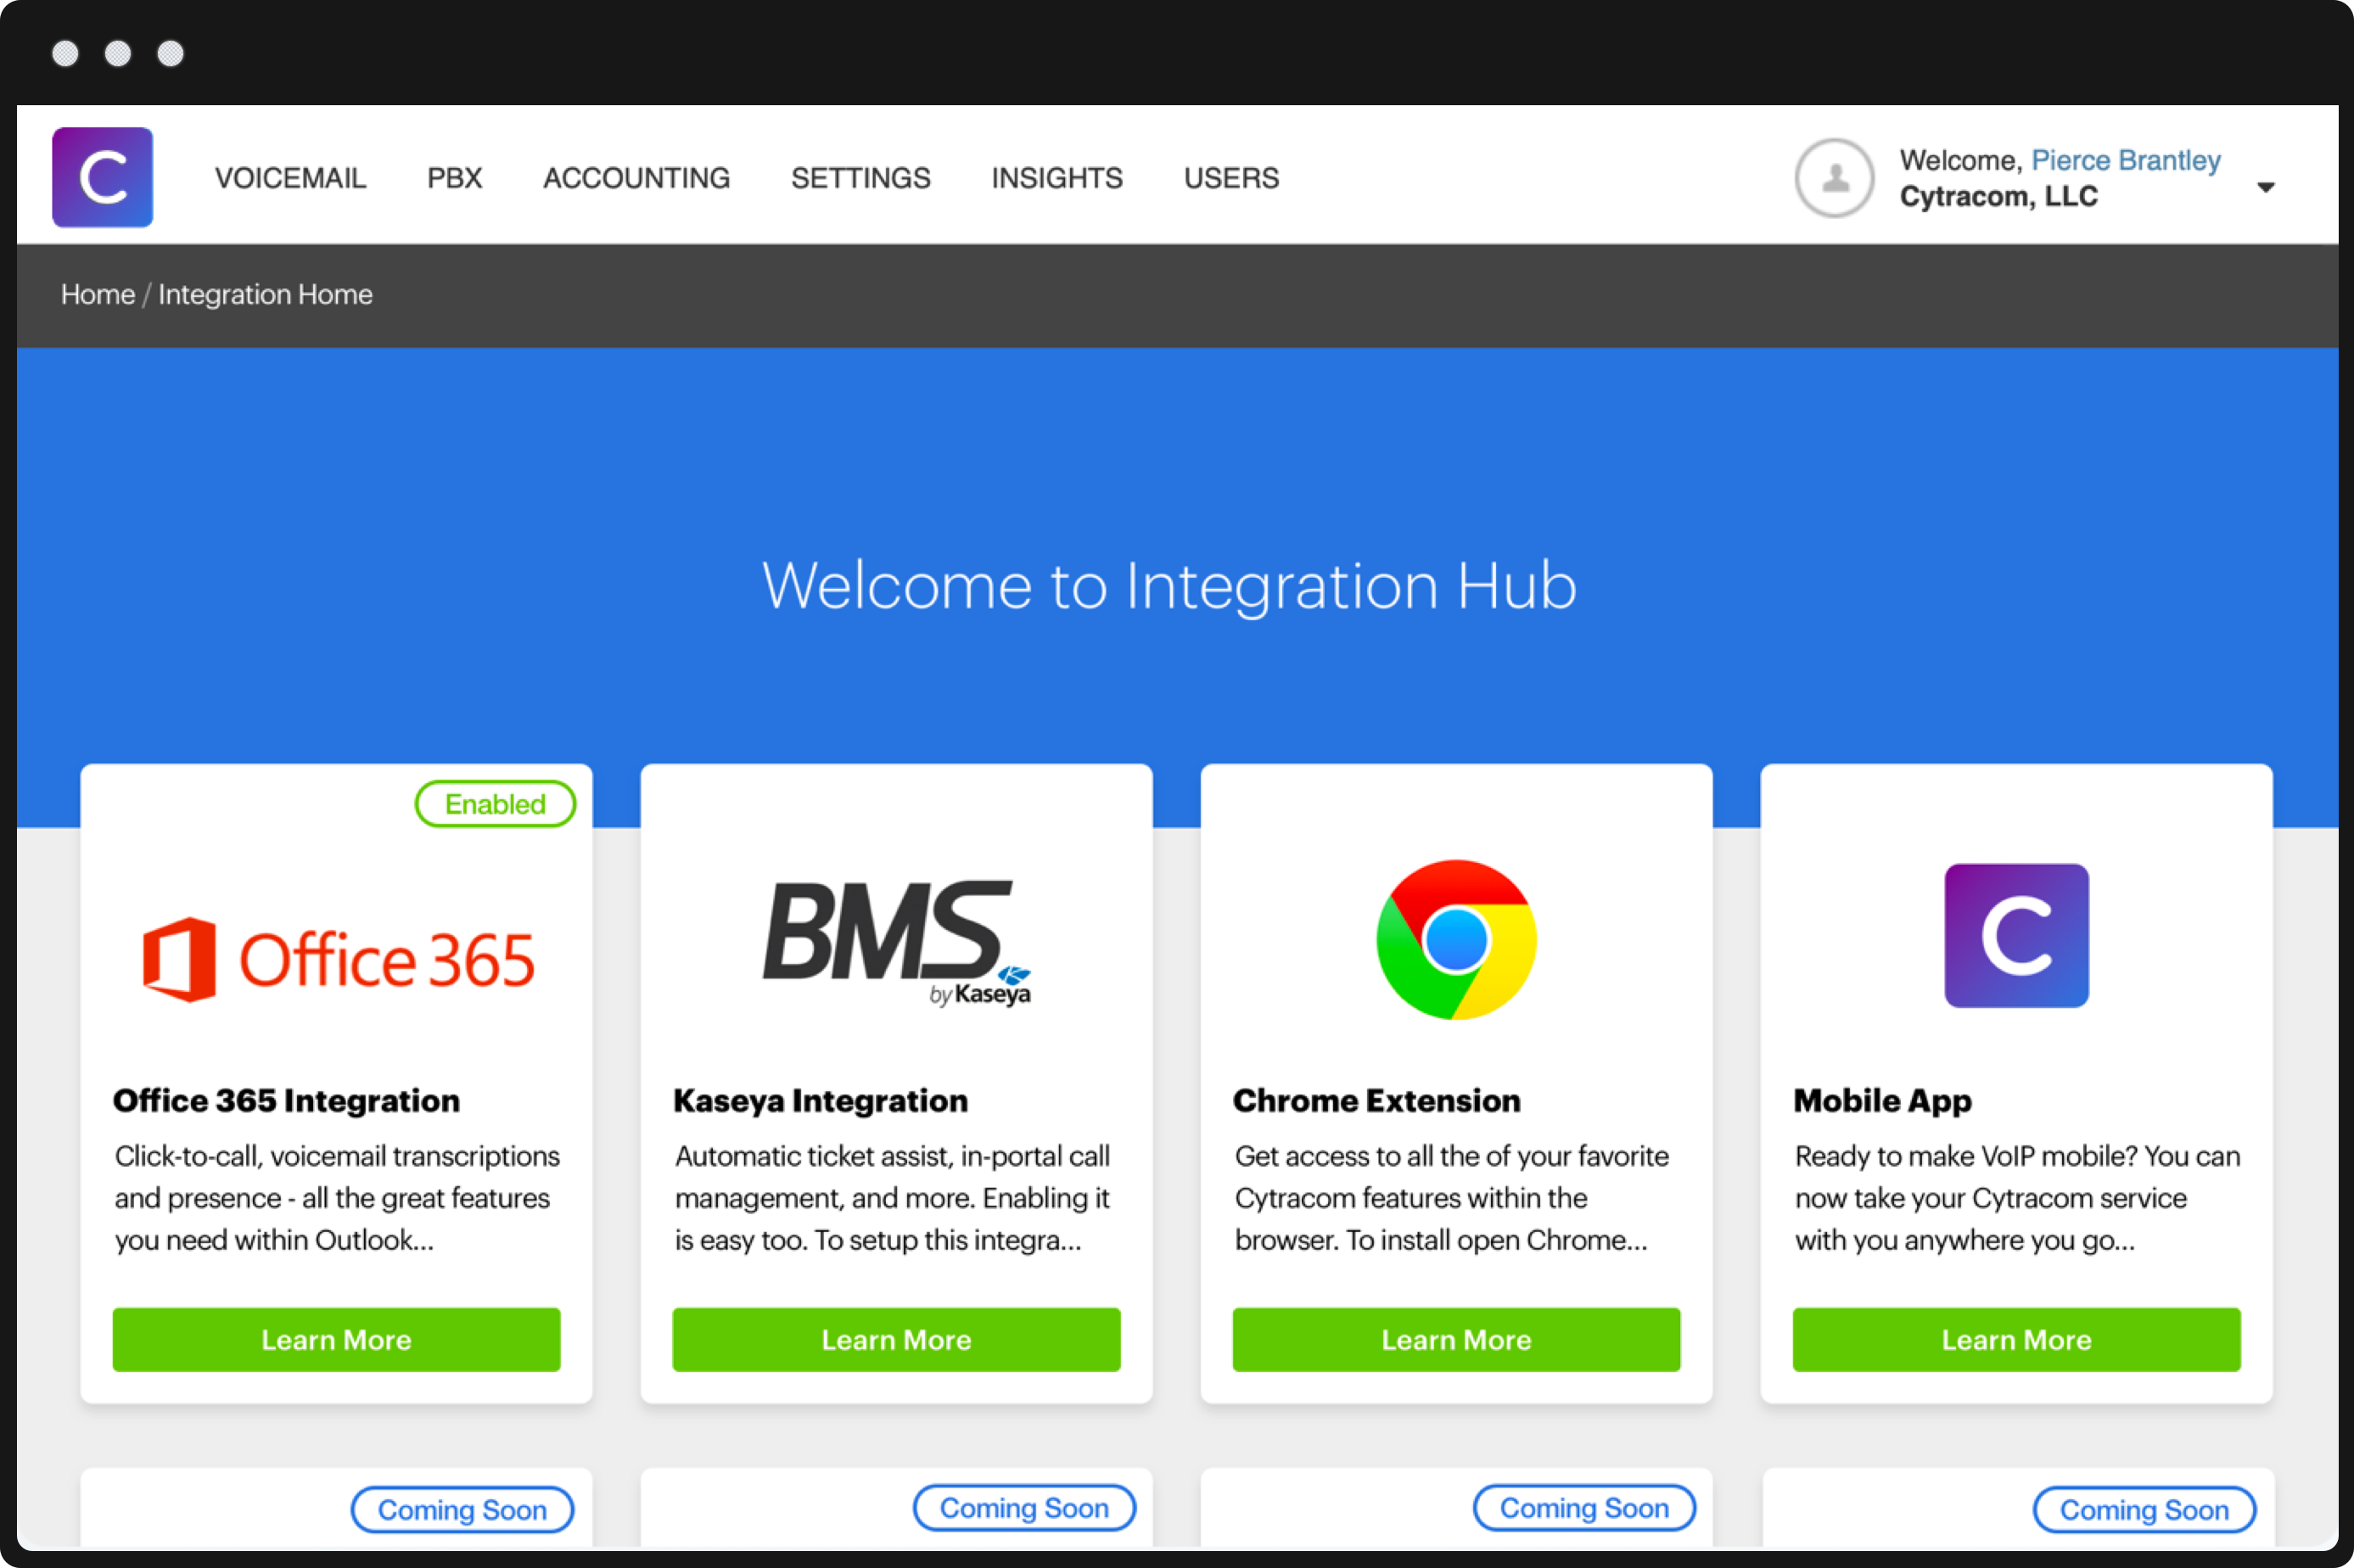
Task: Learn More about Chrome Extension
Action: (1456, 1339)
